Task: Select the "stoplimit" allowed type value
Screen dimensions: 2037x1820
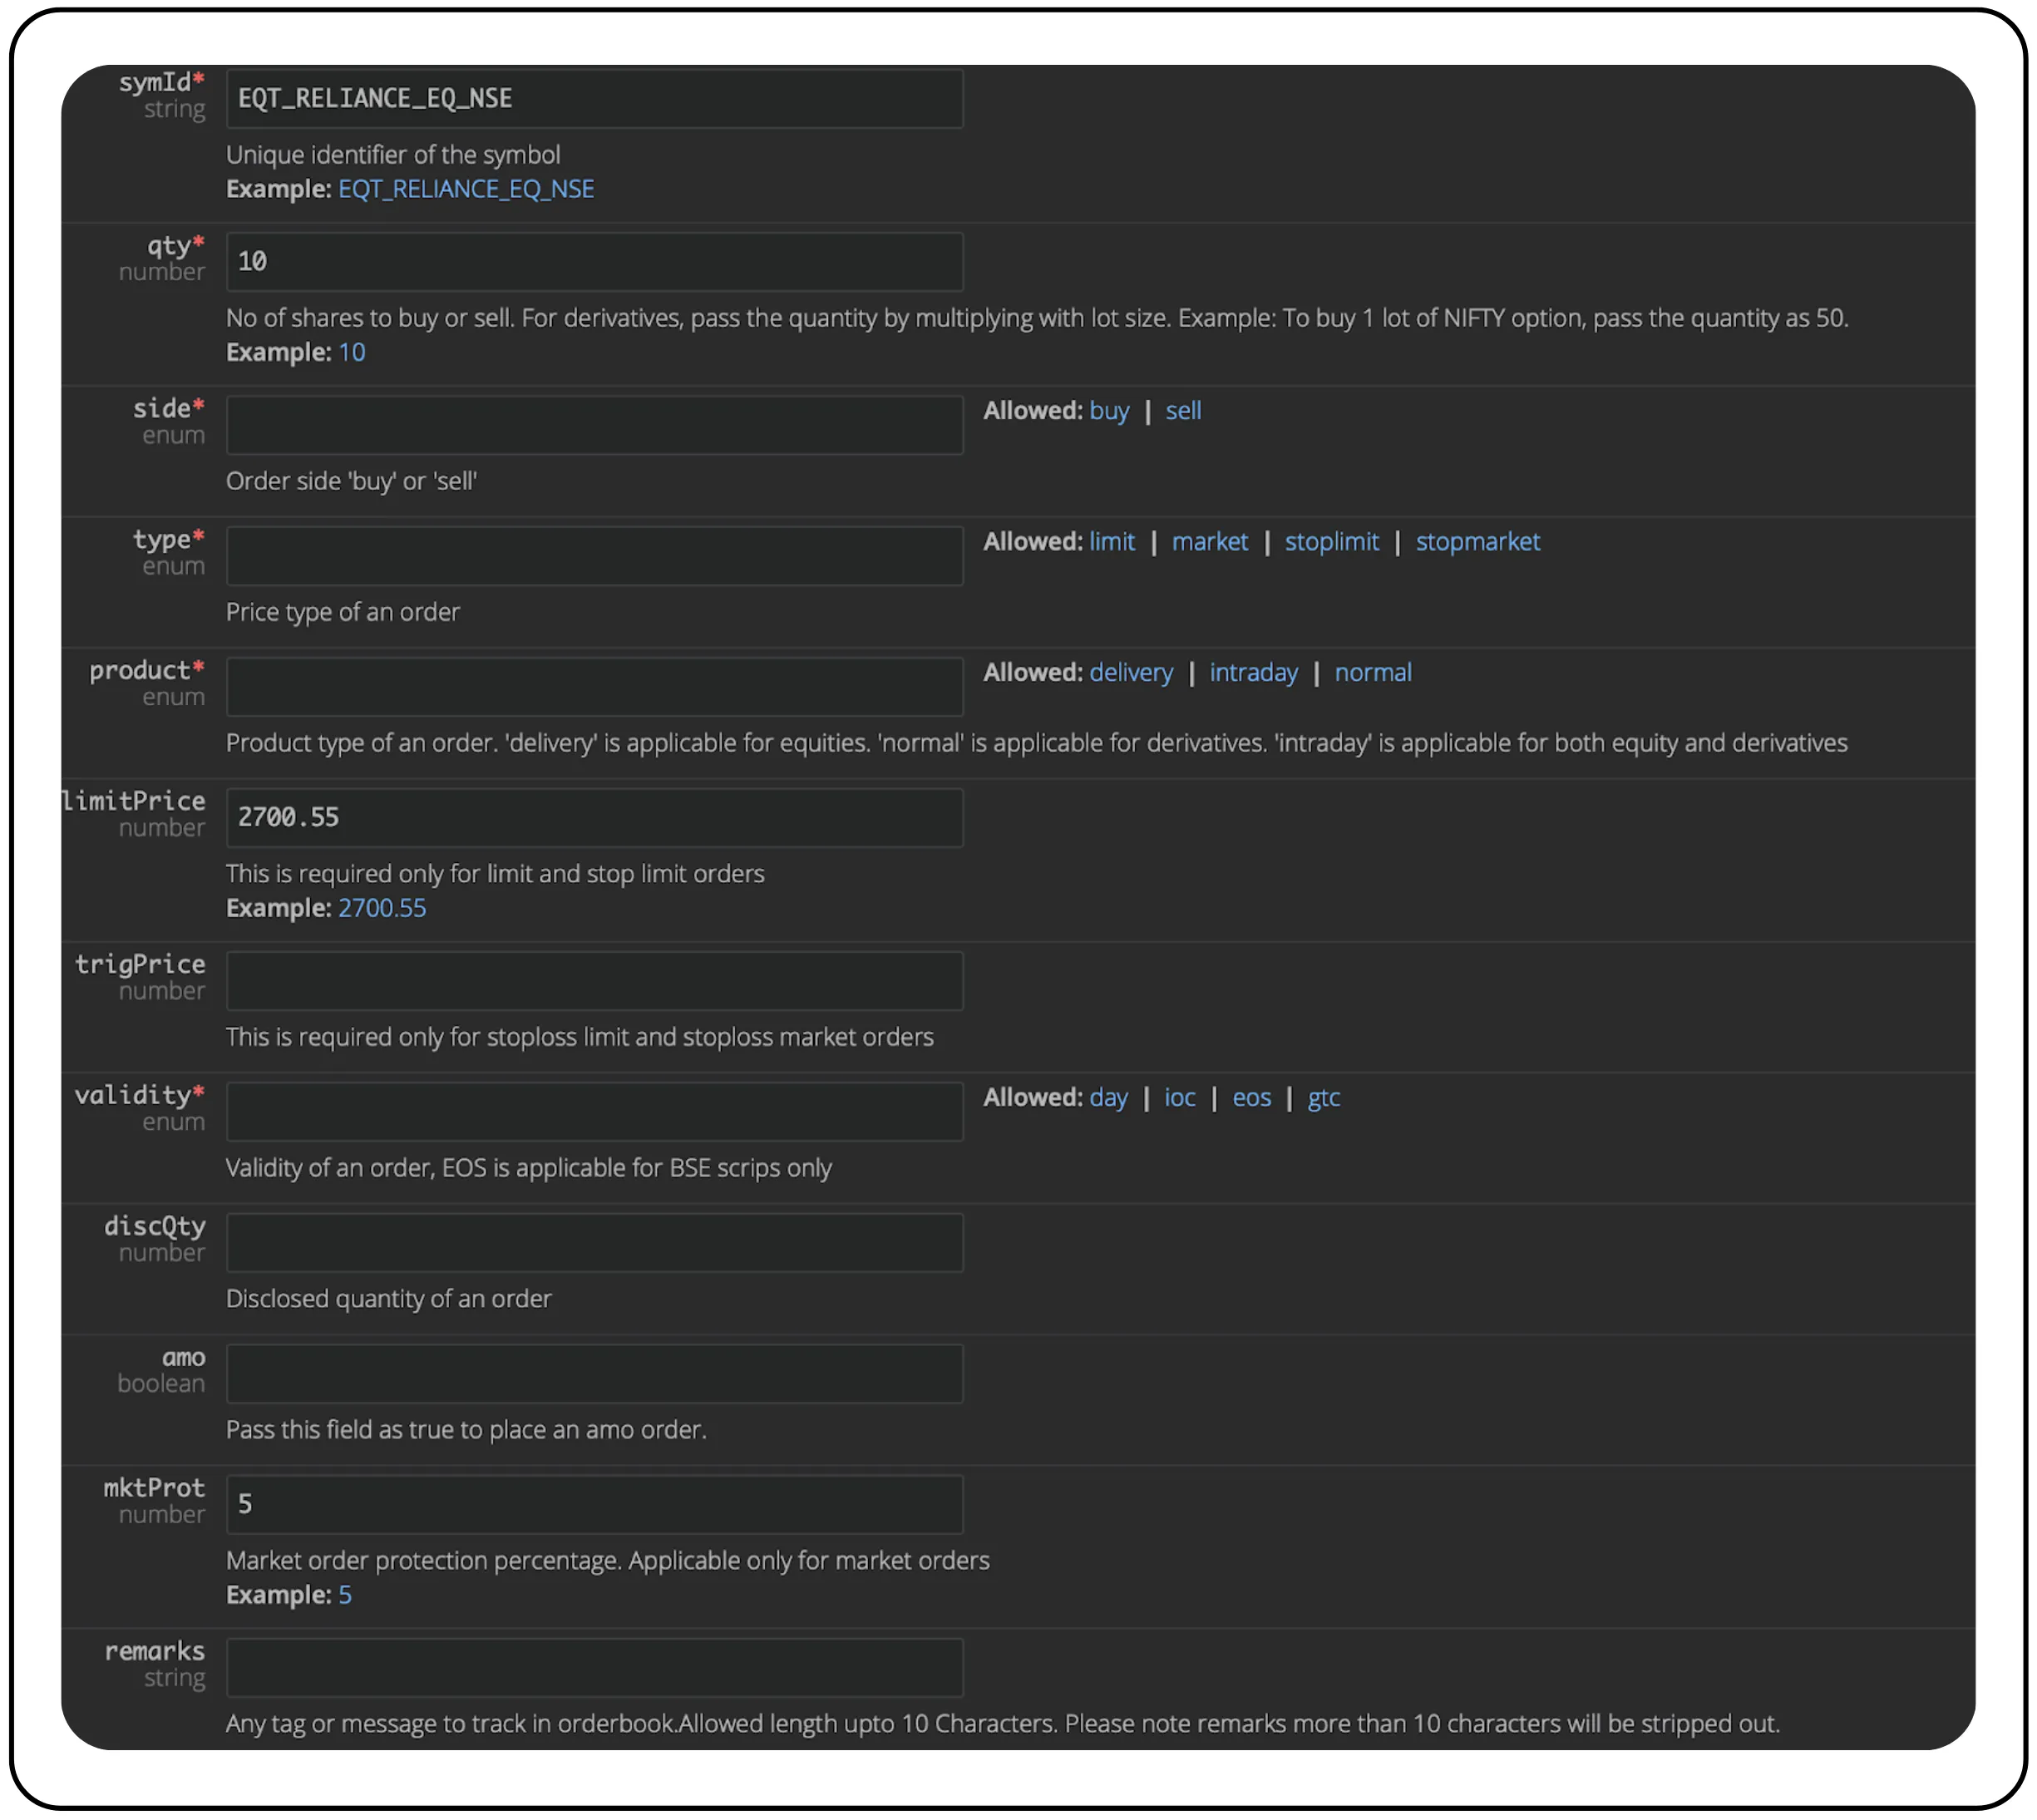Action: click(1332, 541)
